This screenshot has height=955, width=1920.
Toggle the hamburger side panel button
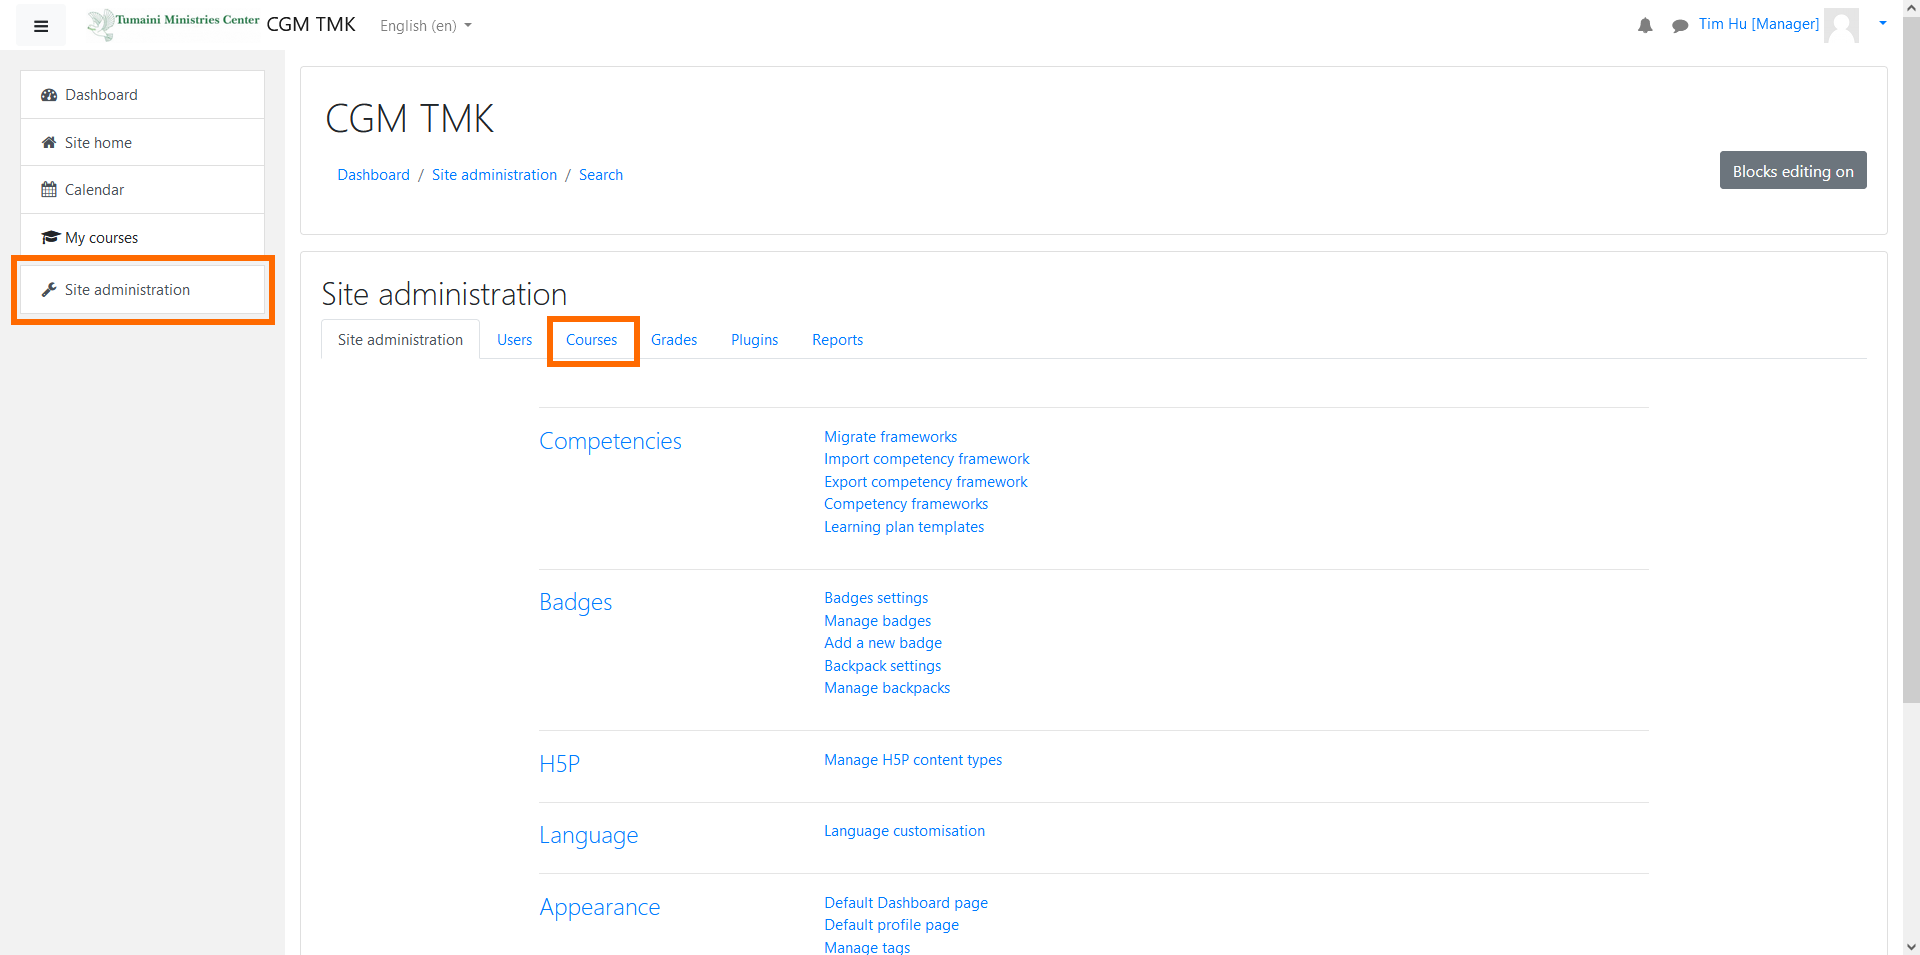coord(41,26)
